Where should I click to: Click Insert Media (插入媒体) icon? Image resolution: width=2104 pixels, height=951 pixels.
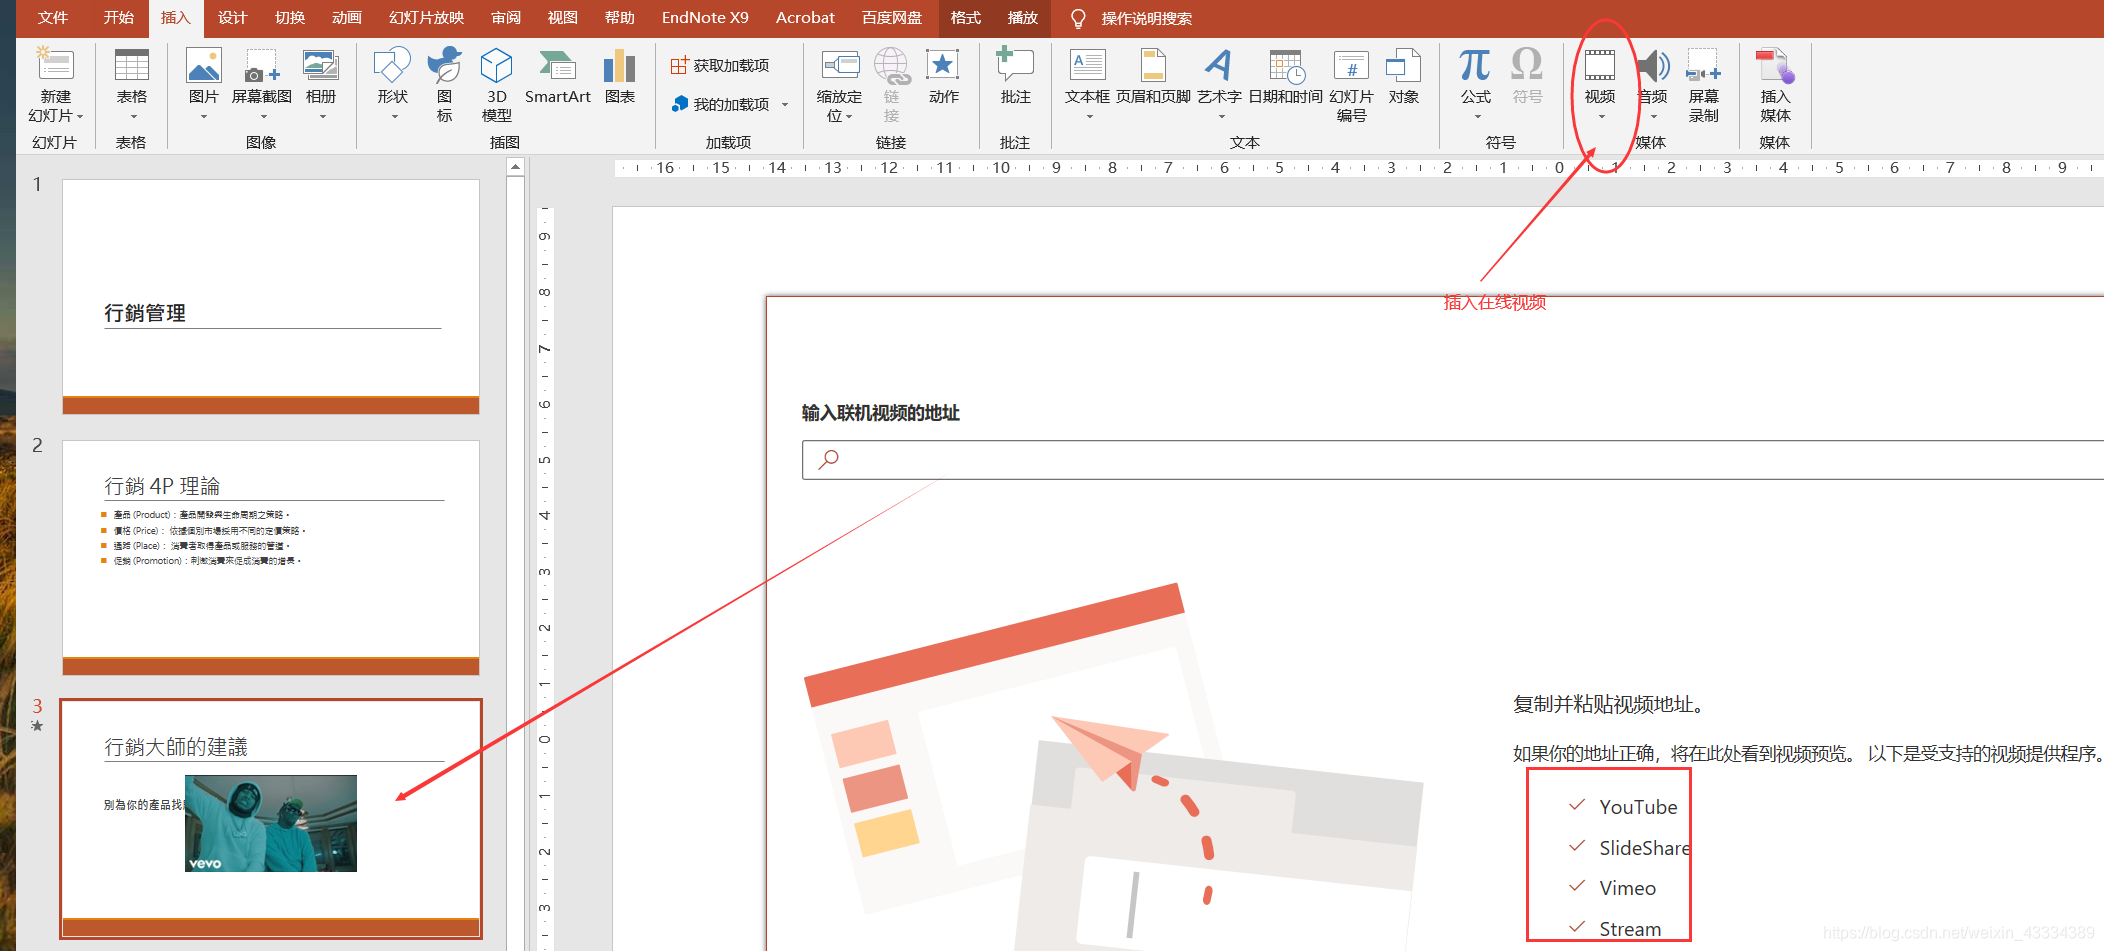1775,64
